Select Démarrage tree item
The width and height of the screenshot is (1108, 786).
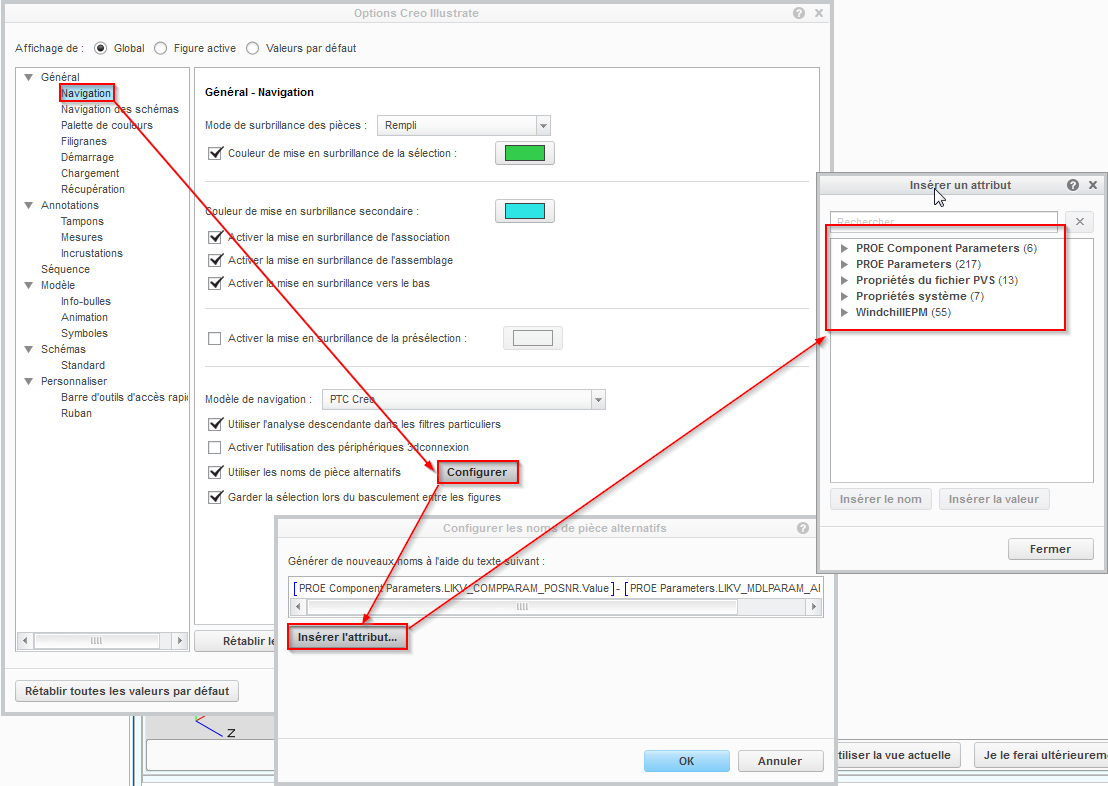[x=87, y=157]
